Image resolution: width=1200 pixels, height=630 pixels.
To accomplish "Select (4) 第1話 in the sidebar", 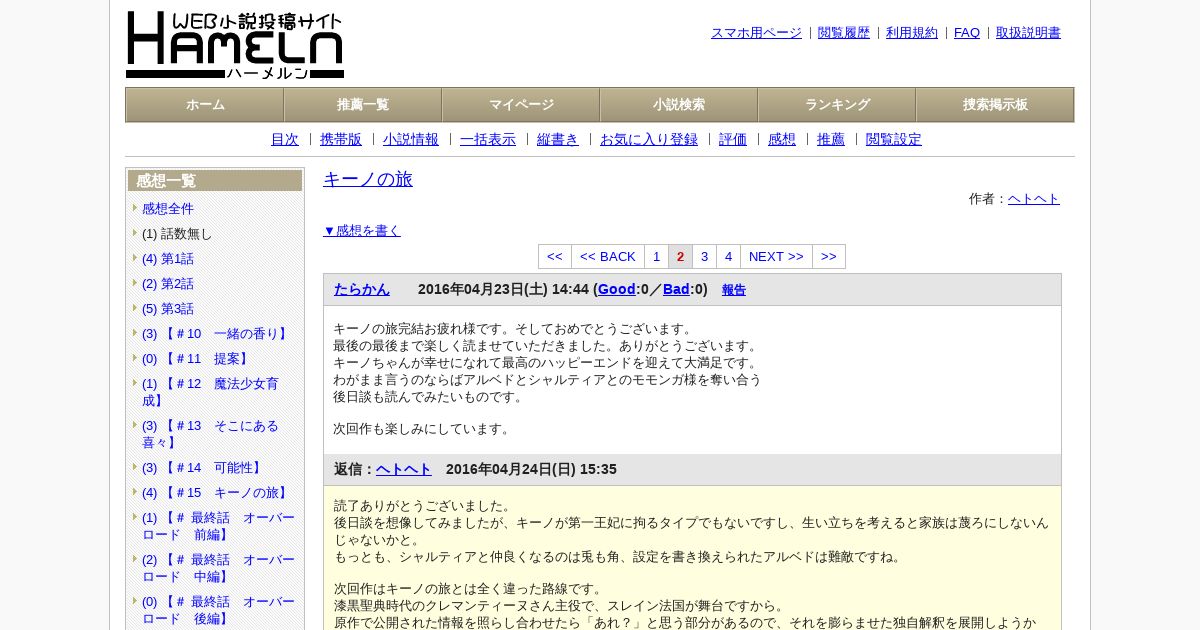I will coord(168,258).
